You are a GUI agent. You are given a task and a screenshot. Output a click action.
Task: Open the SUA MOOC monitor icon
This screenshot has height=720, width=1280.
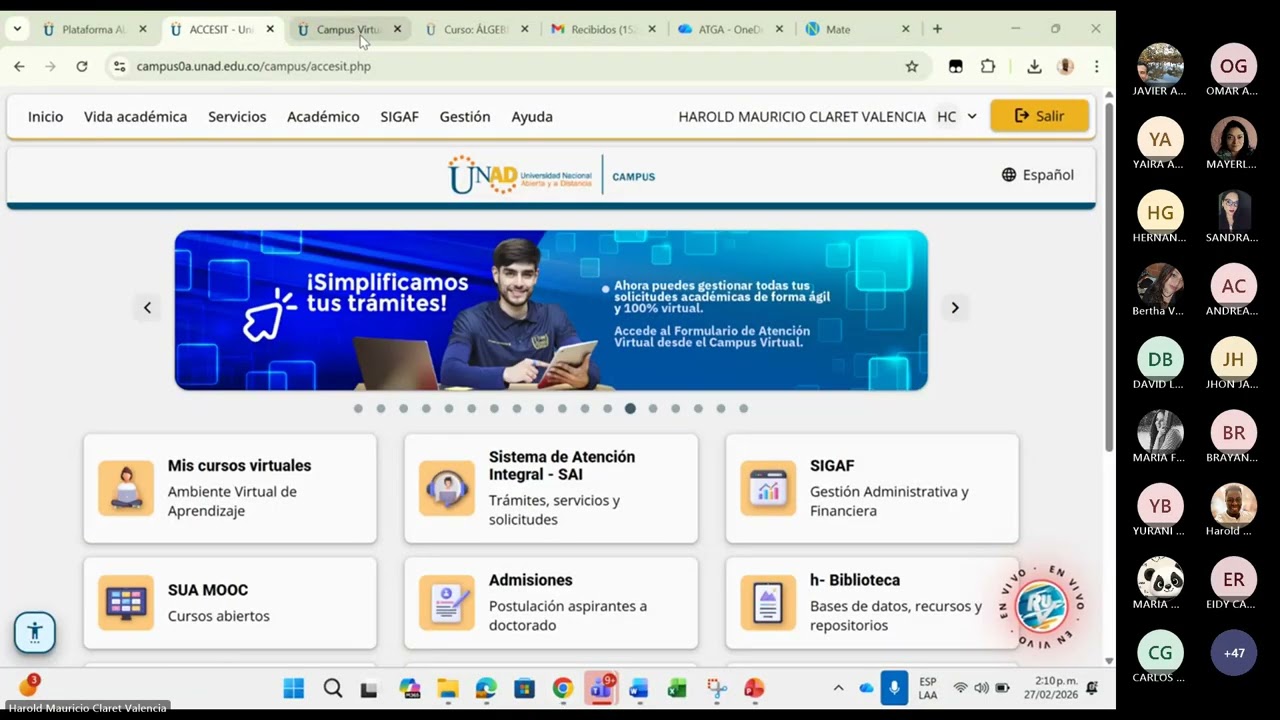pos(126,603)
